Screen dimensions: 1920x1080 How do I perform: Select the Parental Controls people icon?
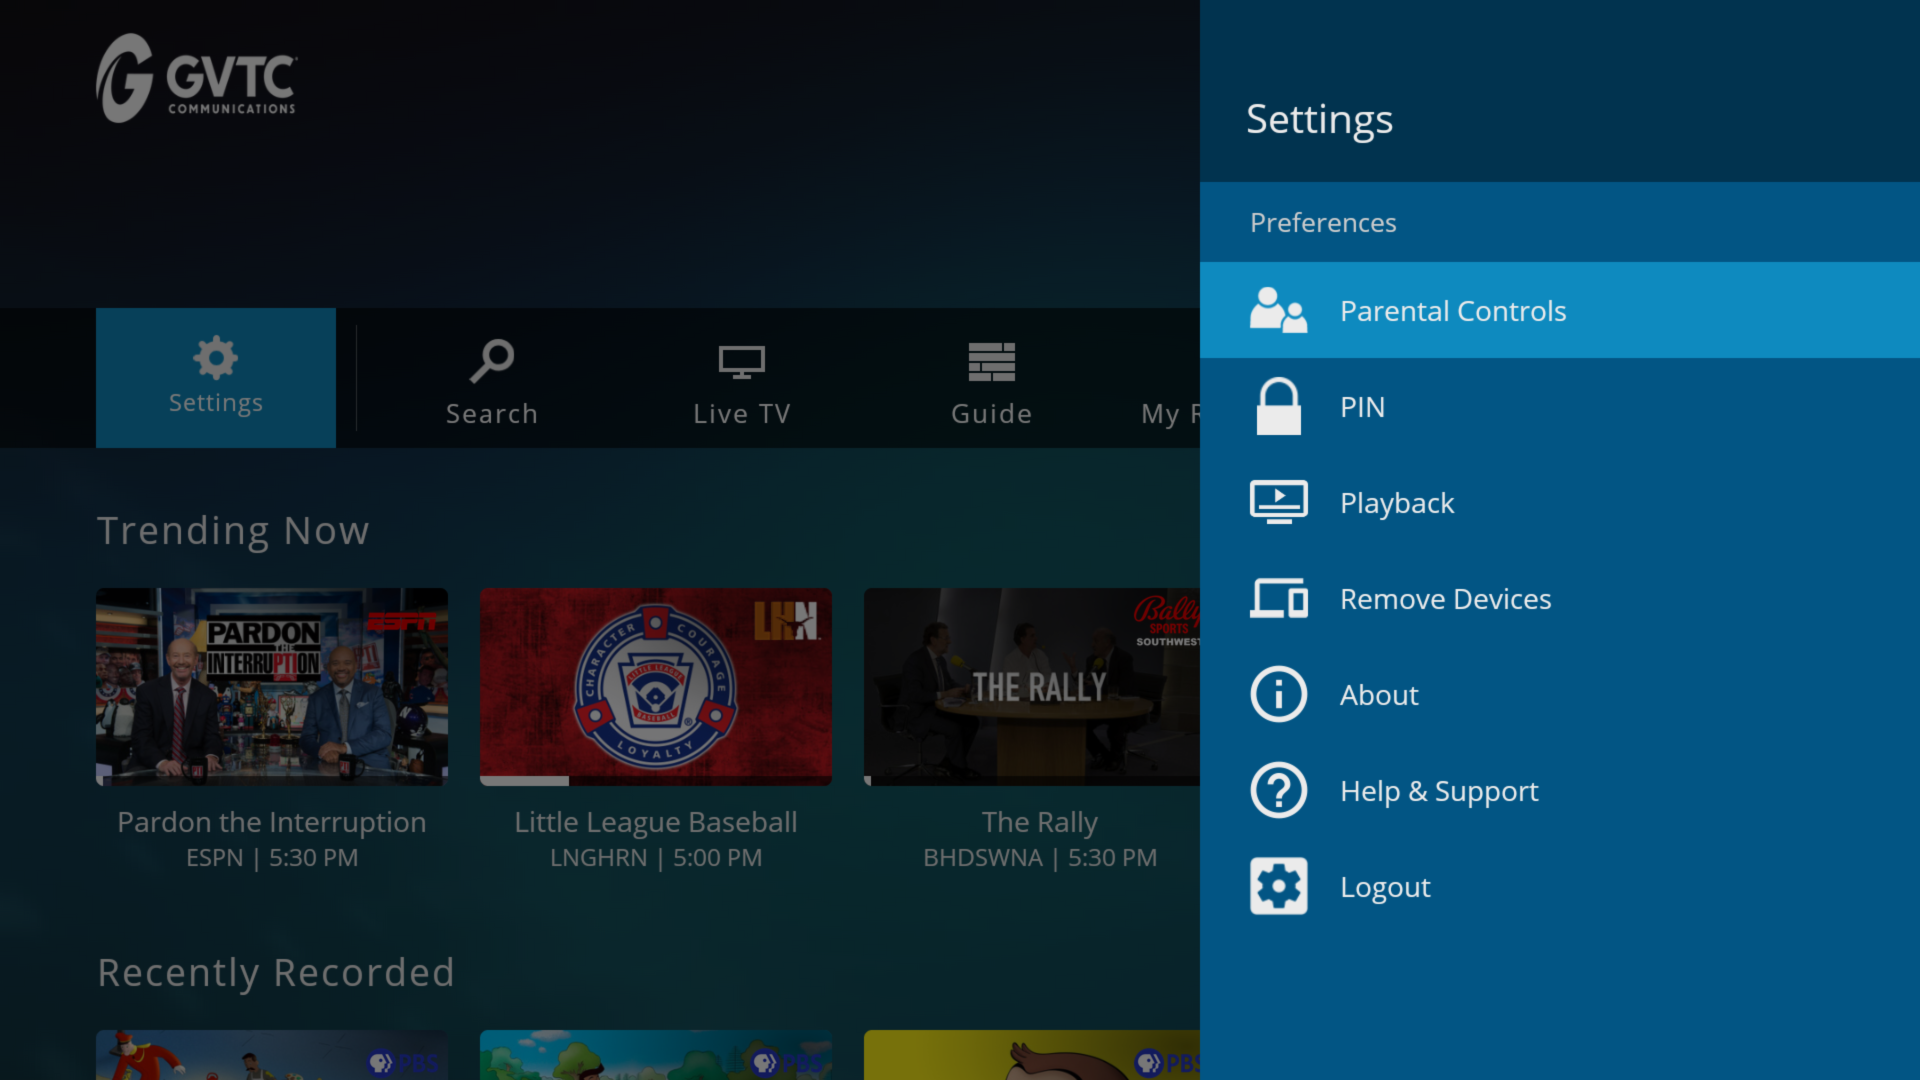[x=1278, y=311]
